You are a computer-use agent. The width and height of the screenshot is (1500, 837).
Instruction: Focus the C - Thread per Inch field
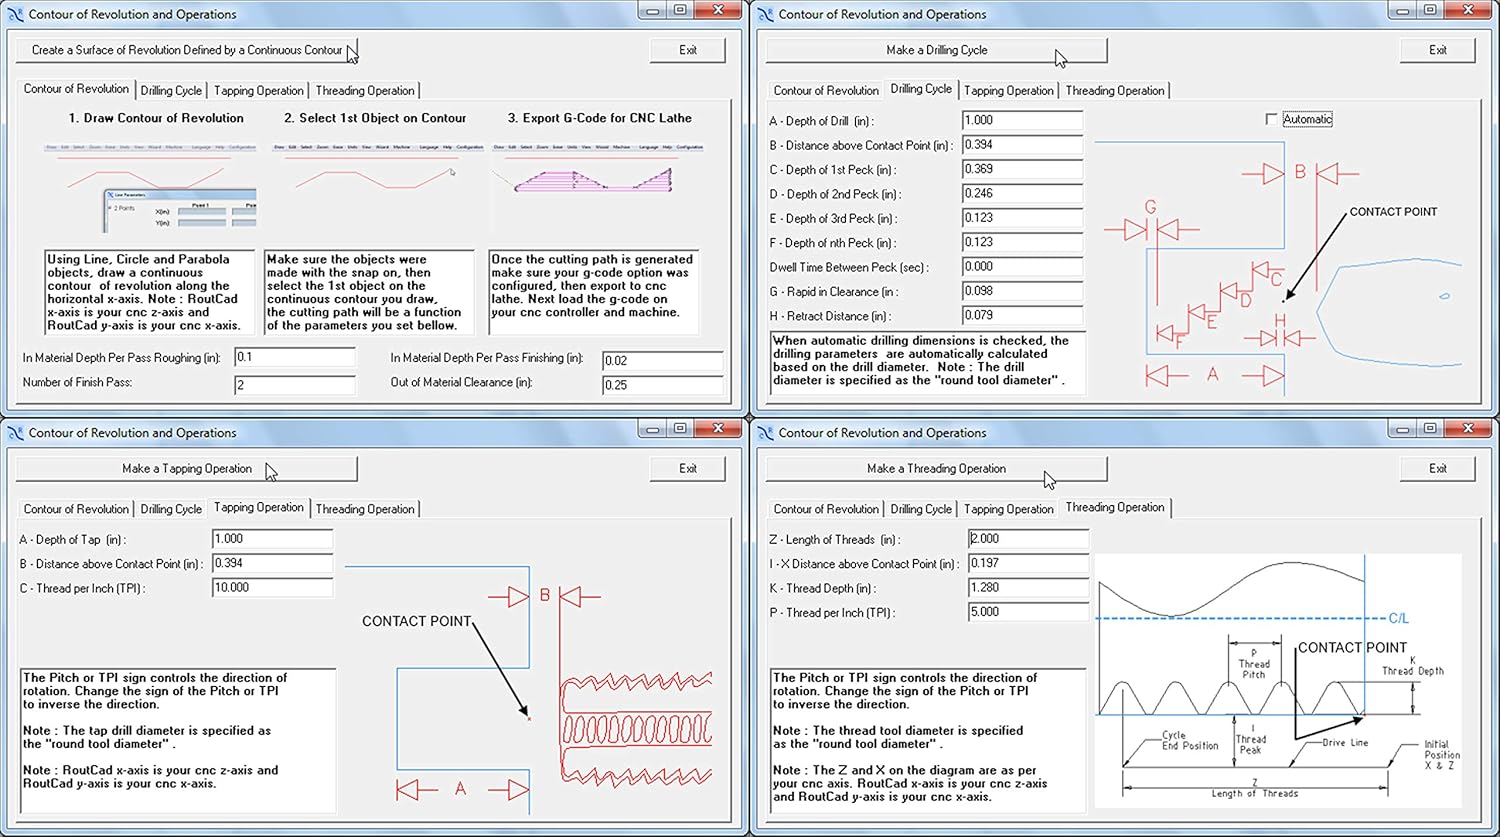pos(273,588)
